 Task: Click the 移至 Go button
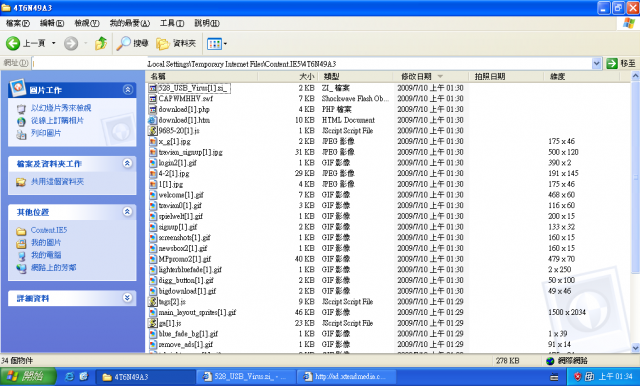621,64
